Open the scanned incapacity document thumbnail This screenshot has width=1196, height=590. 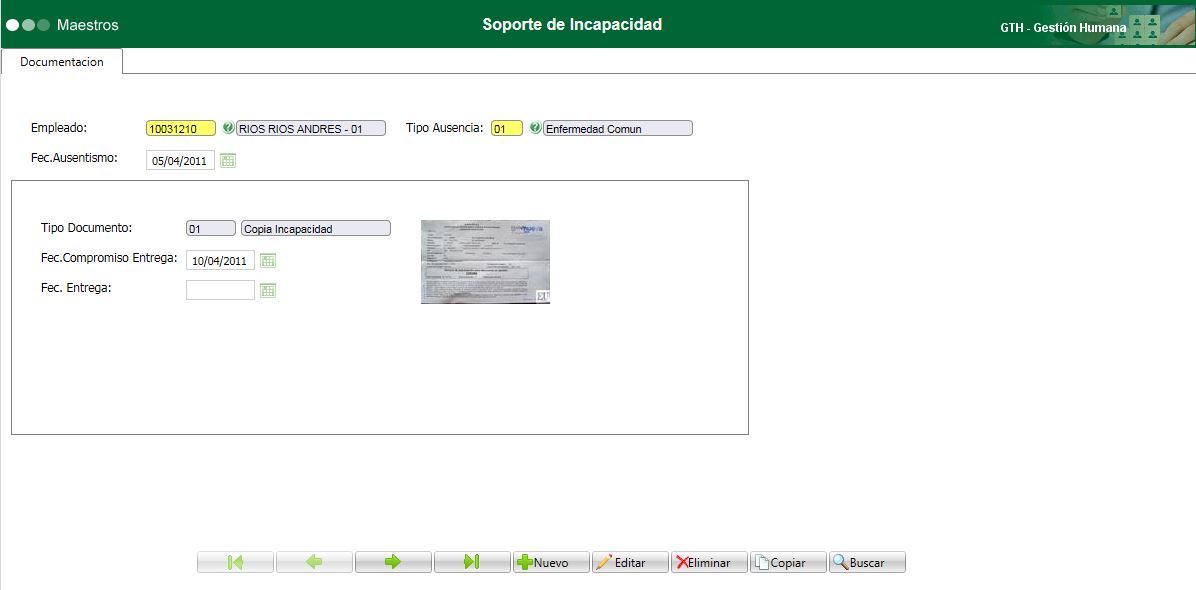(x=485, y=261)
